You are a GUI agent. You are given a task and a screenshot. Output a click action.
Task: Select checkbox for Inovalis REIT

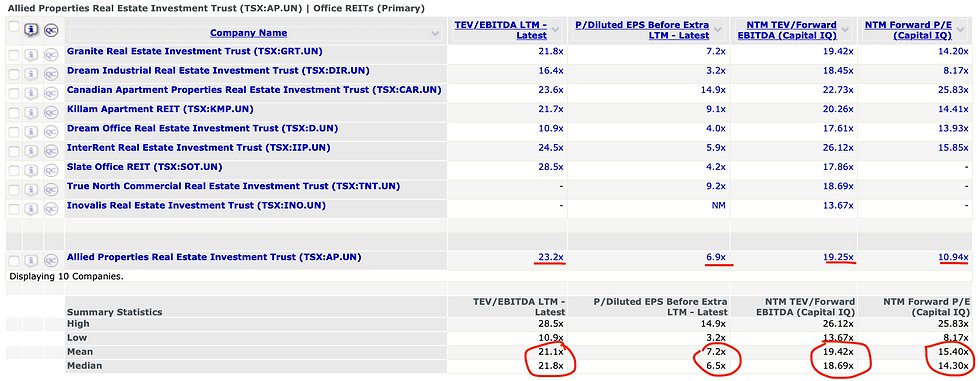click(x=14, y=210)
